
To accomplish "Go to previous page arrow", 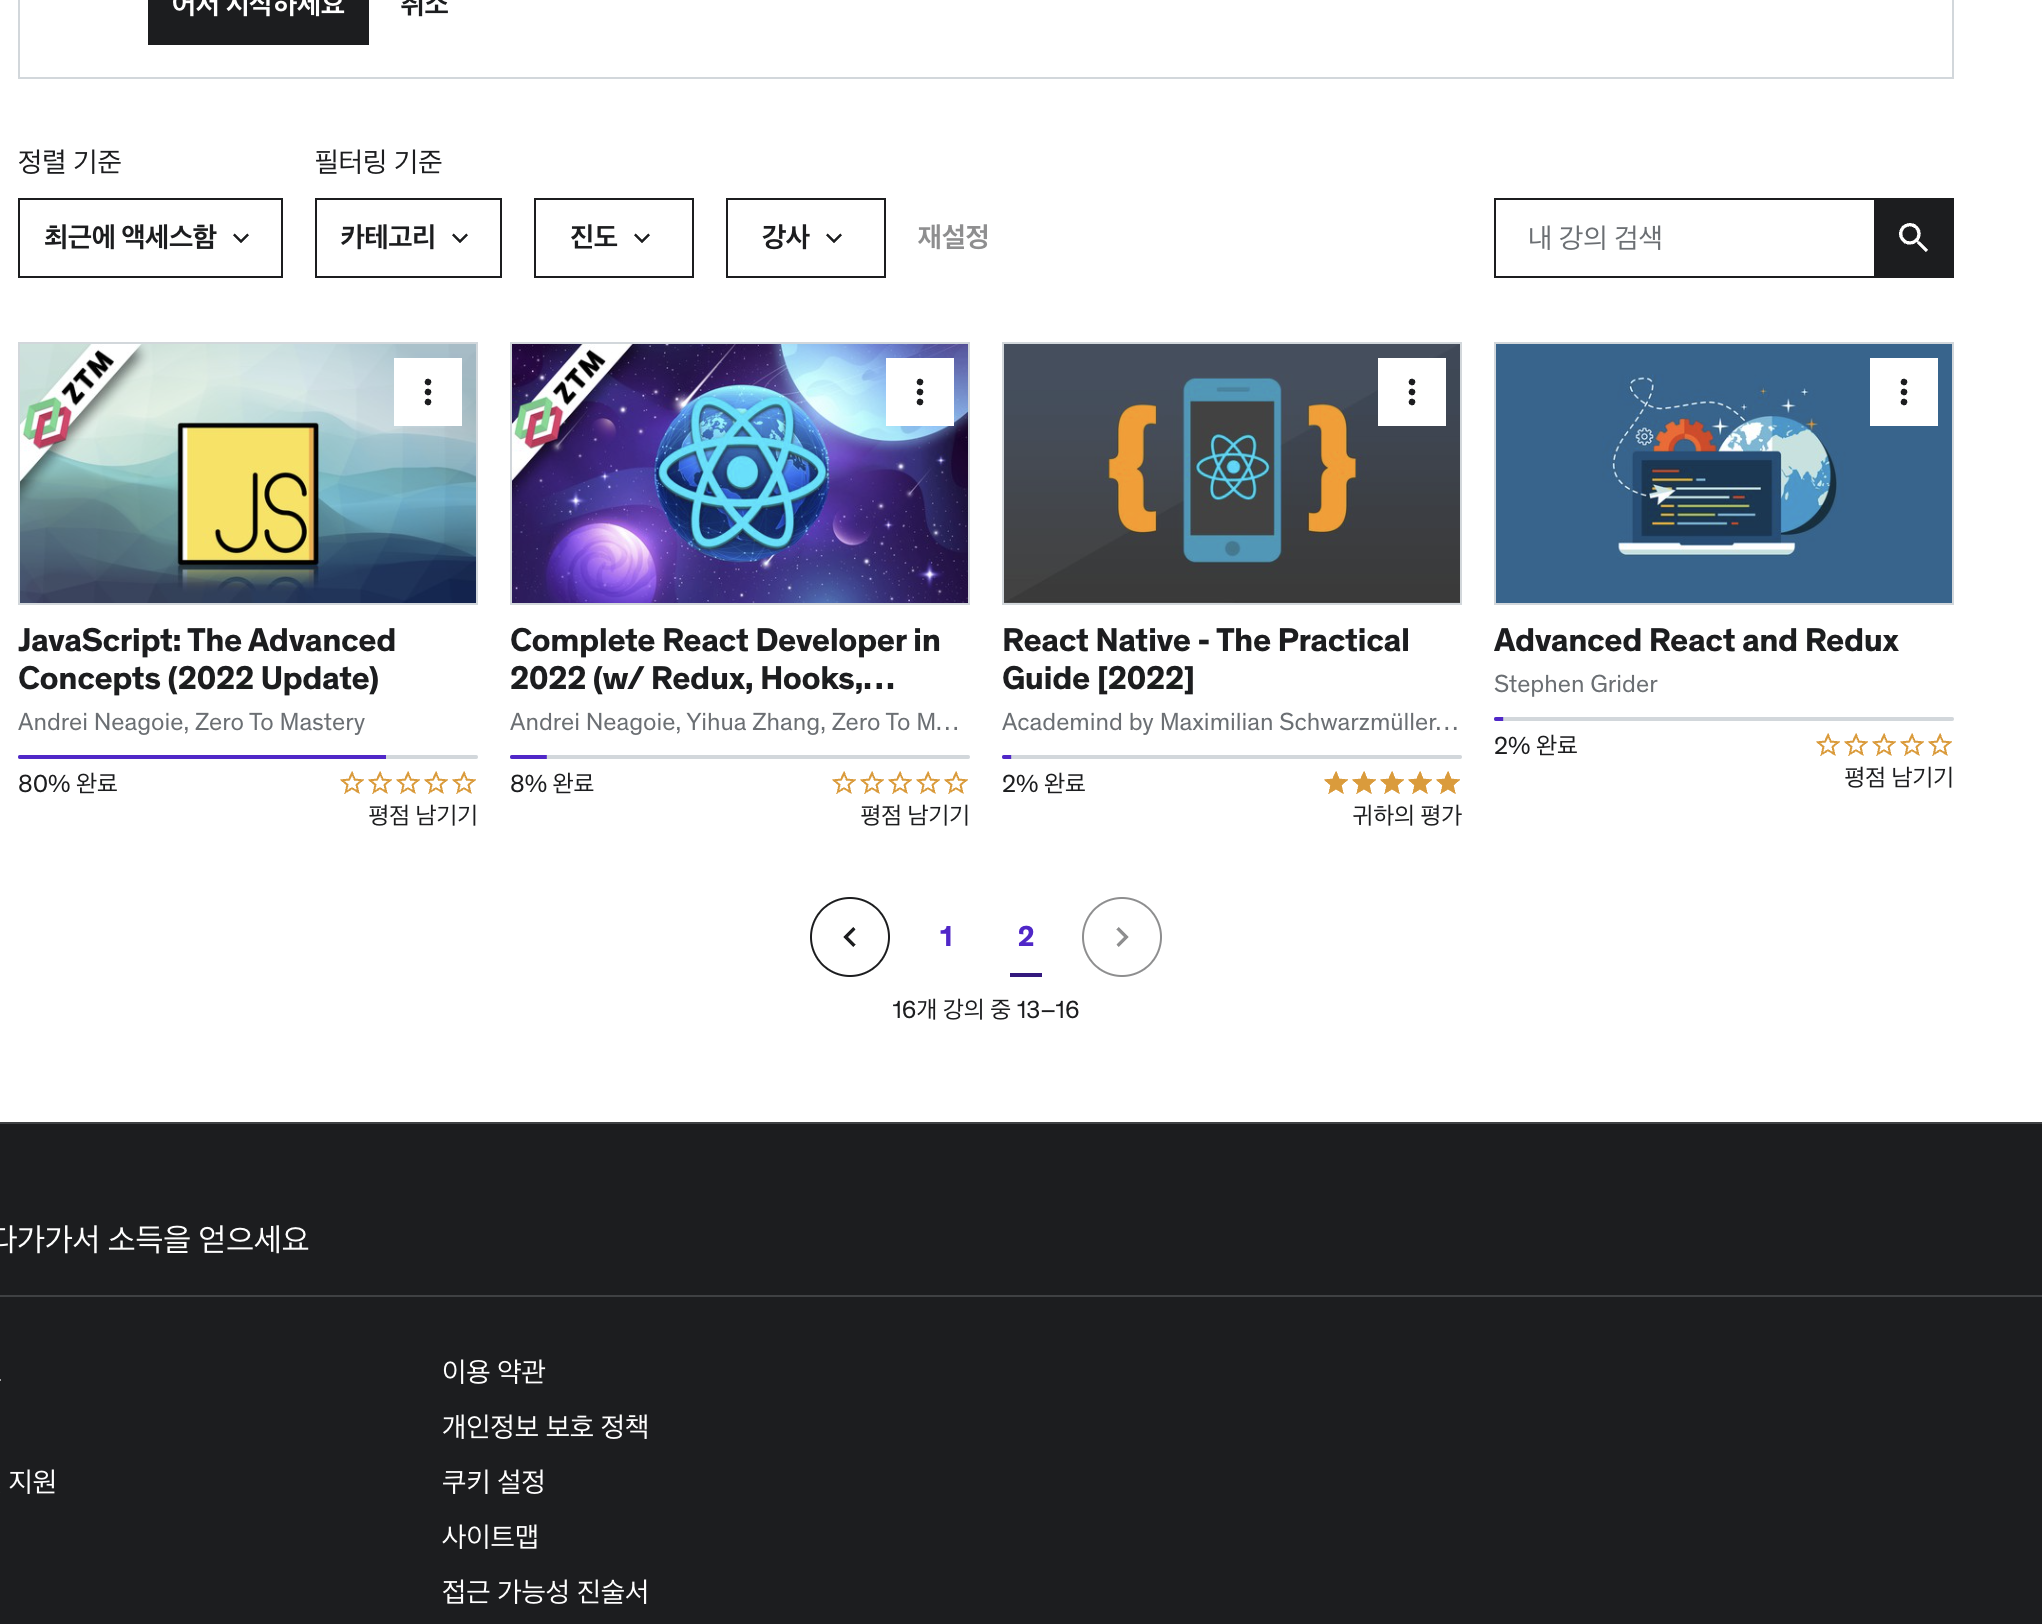I will click(x=850, y=937).
